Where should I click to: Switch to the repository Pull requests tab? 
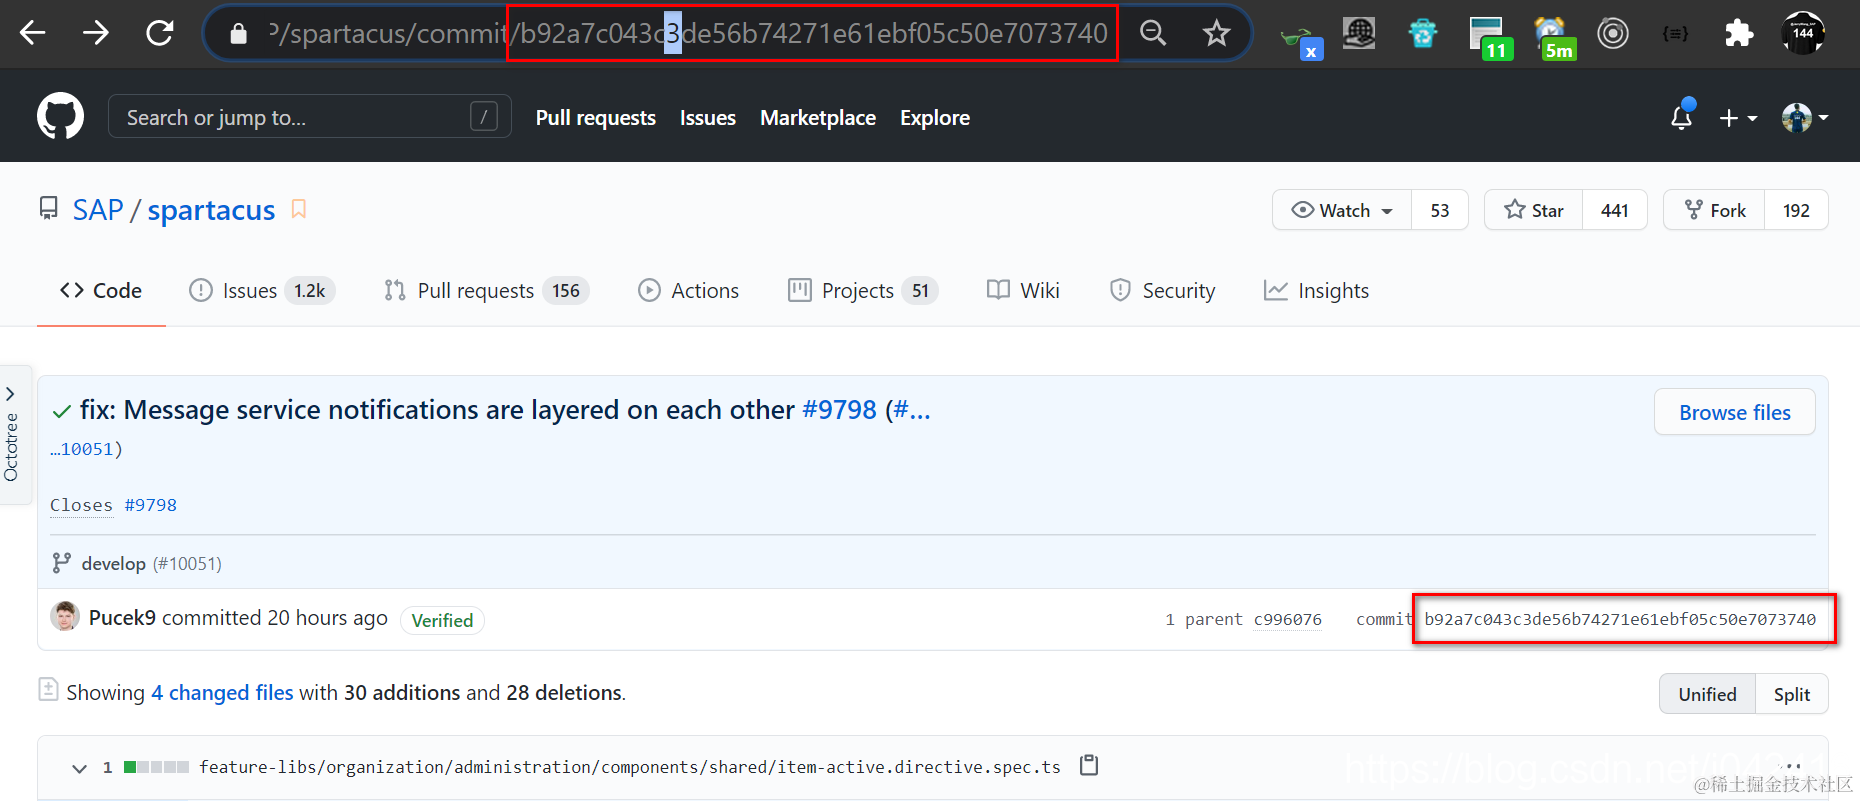pyautogui.click(x=486, y=291)
